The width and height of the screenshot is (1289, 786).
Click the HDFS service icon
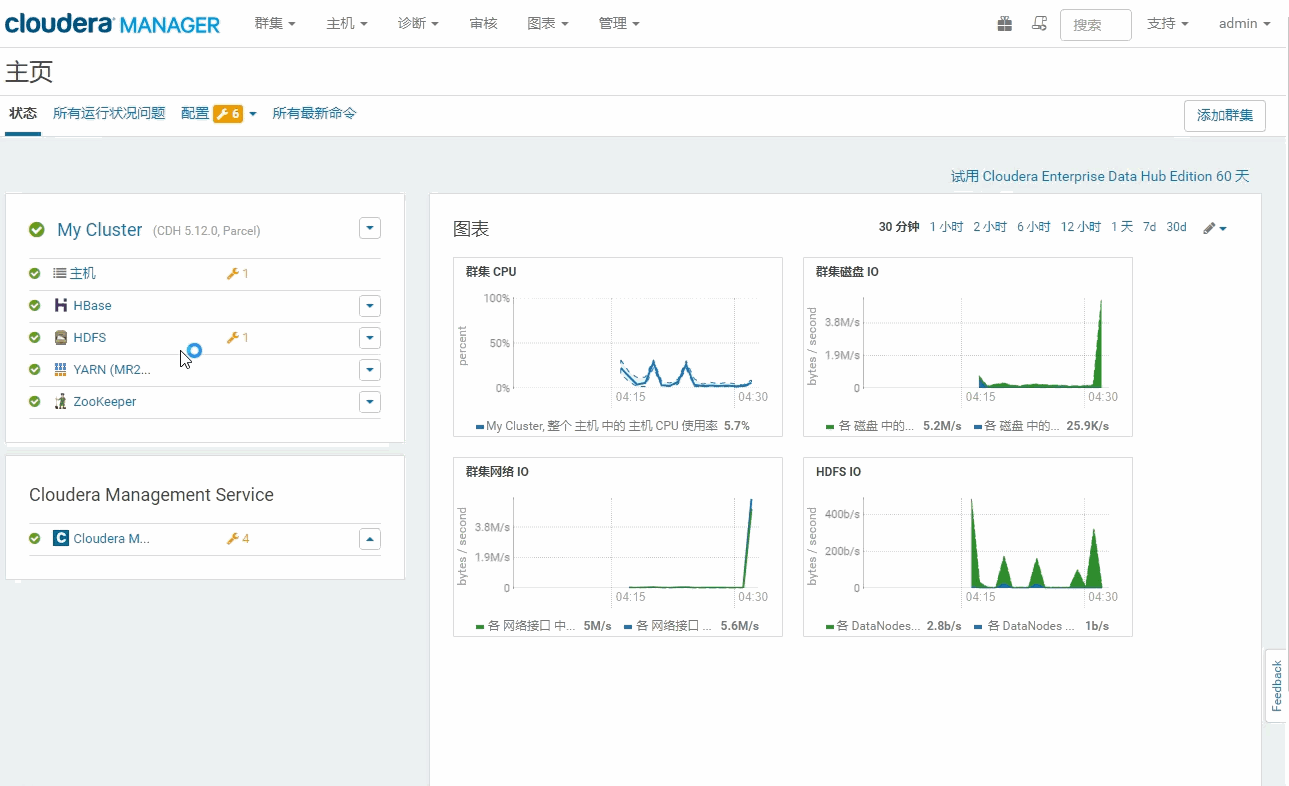pyautogui.click(x=61, y=337)
